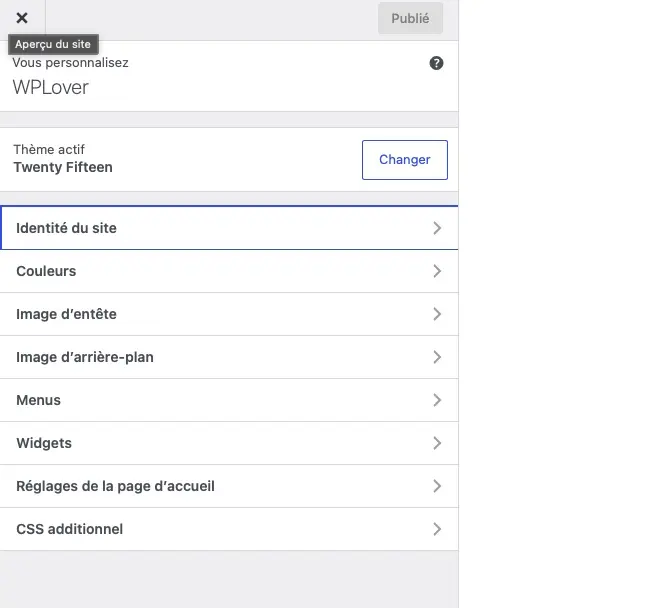Click the Publié button
654x608 pixels.
pos(410,18)
